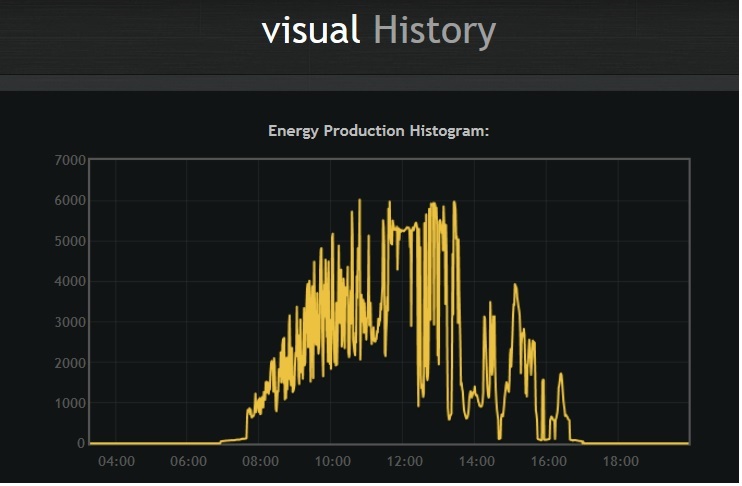Click the 3000 y-axis label
Image resolution: width=742 pixels, height=486 pixels.
pyautogui.click(x=70, y=322)
